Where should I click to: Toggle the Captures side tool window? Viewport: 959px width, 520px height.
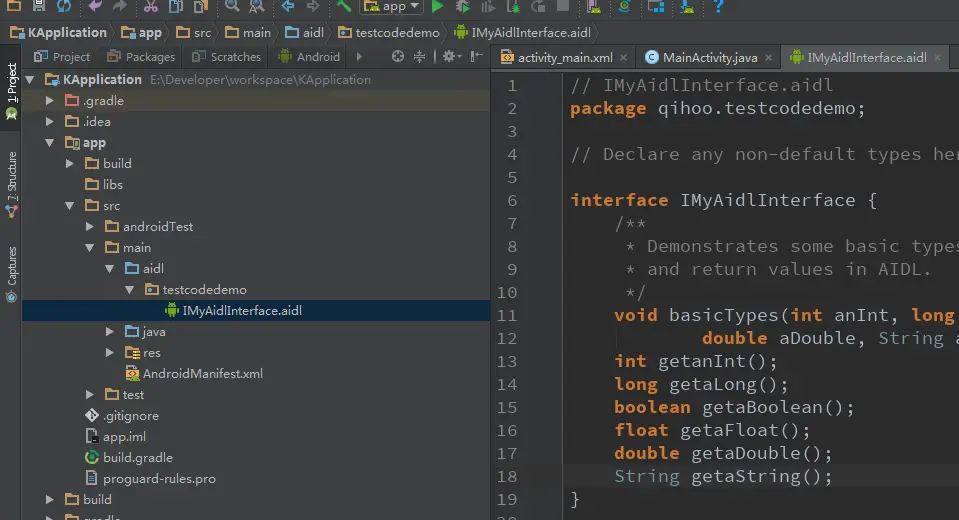point(11,274)
